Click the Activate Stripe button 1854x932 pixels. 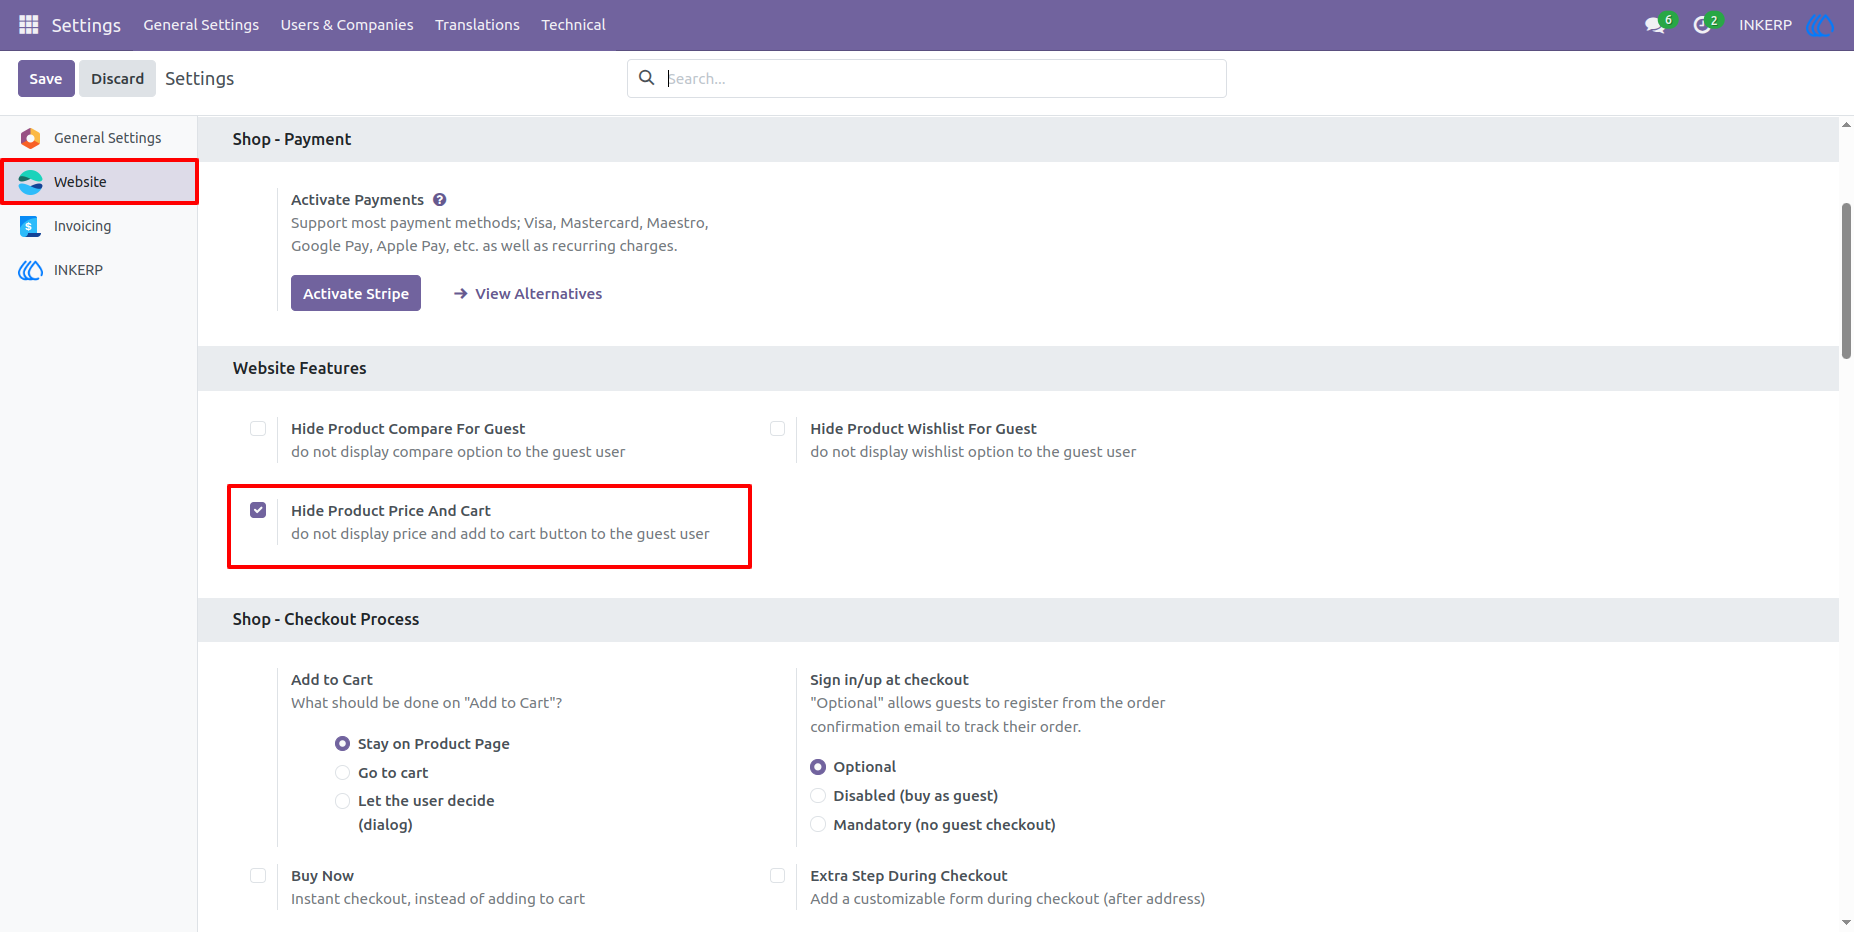[x=356, y=293]
